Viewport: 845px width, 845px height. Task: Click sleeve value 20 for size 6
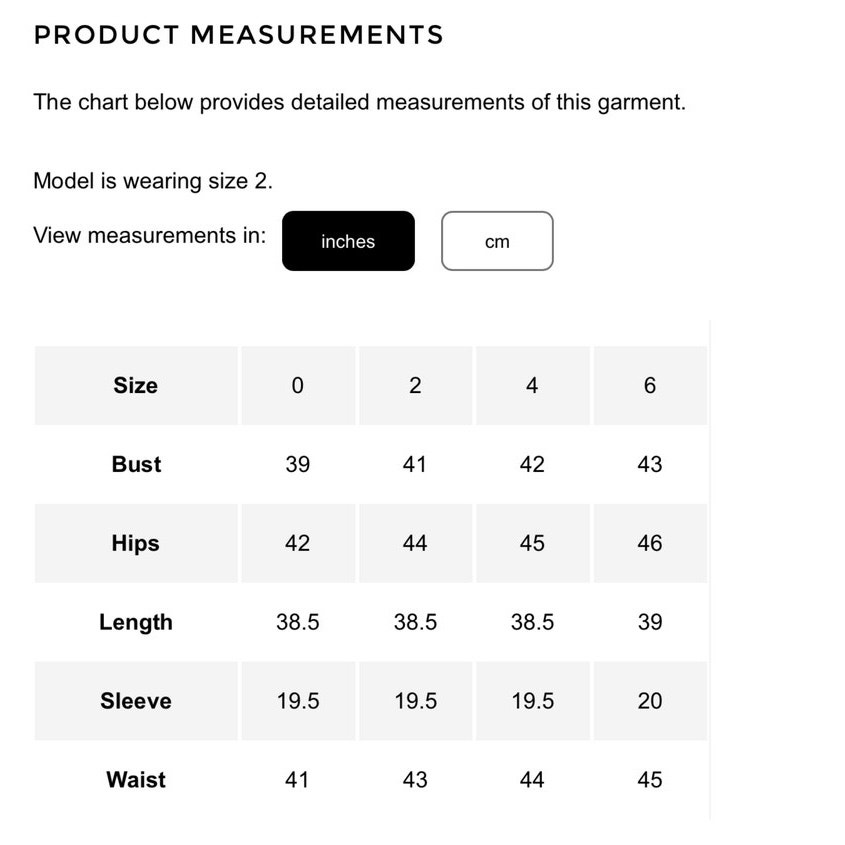(650, 701)
